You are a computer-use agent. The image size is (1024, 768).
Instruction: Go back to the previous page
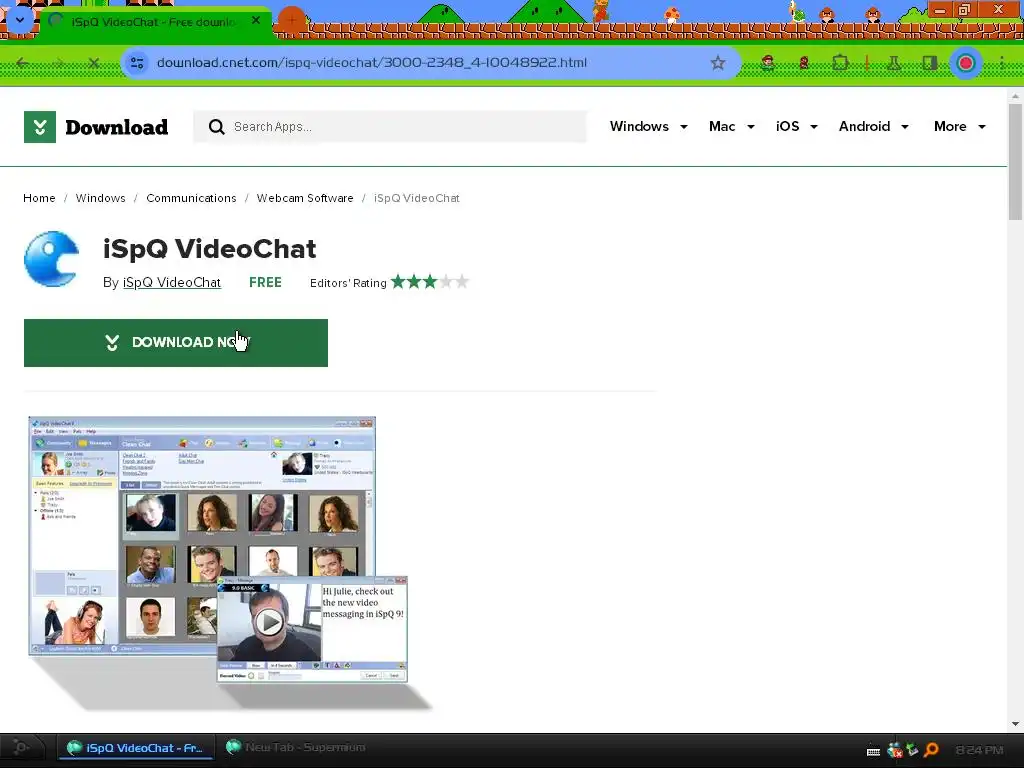[x=23, y=63]
